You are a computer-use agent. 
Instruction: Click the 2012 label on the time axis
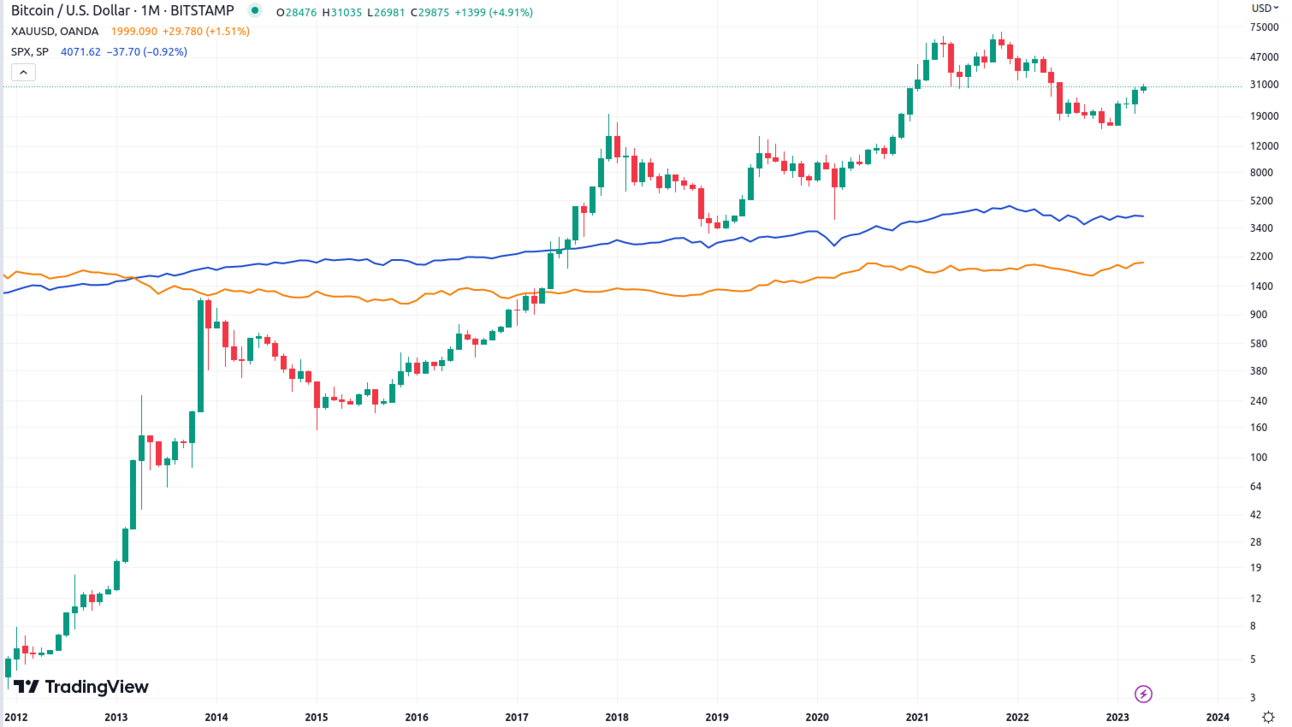(x=15, y=717)
